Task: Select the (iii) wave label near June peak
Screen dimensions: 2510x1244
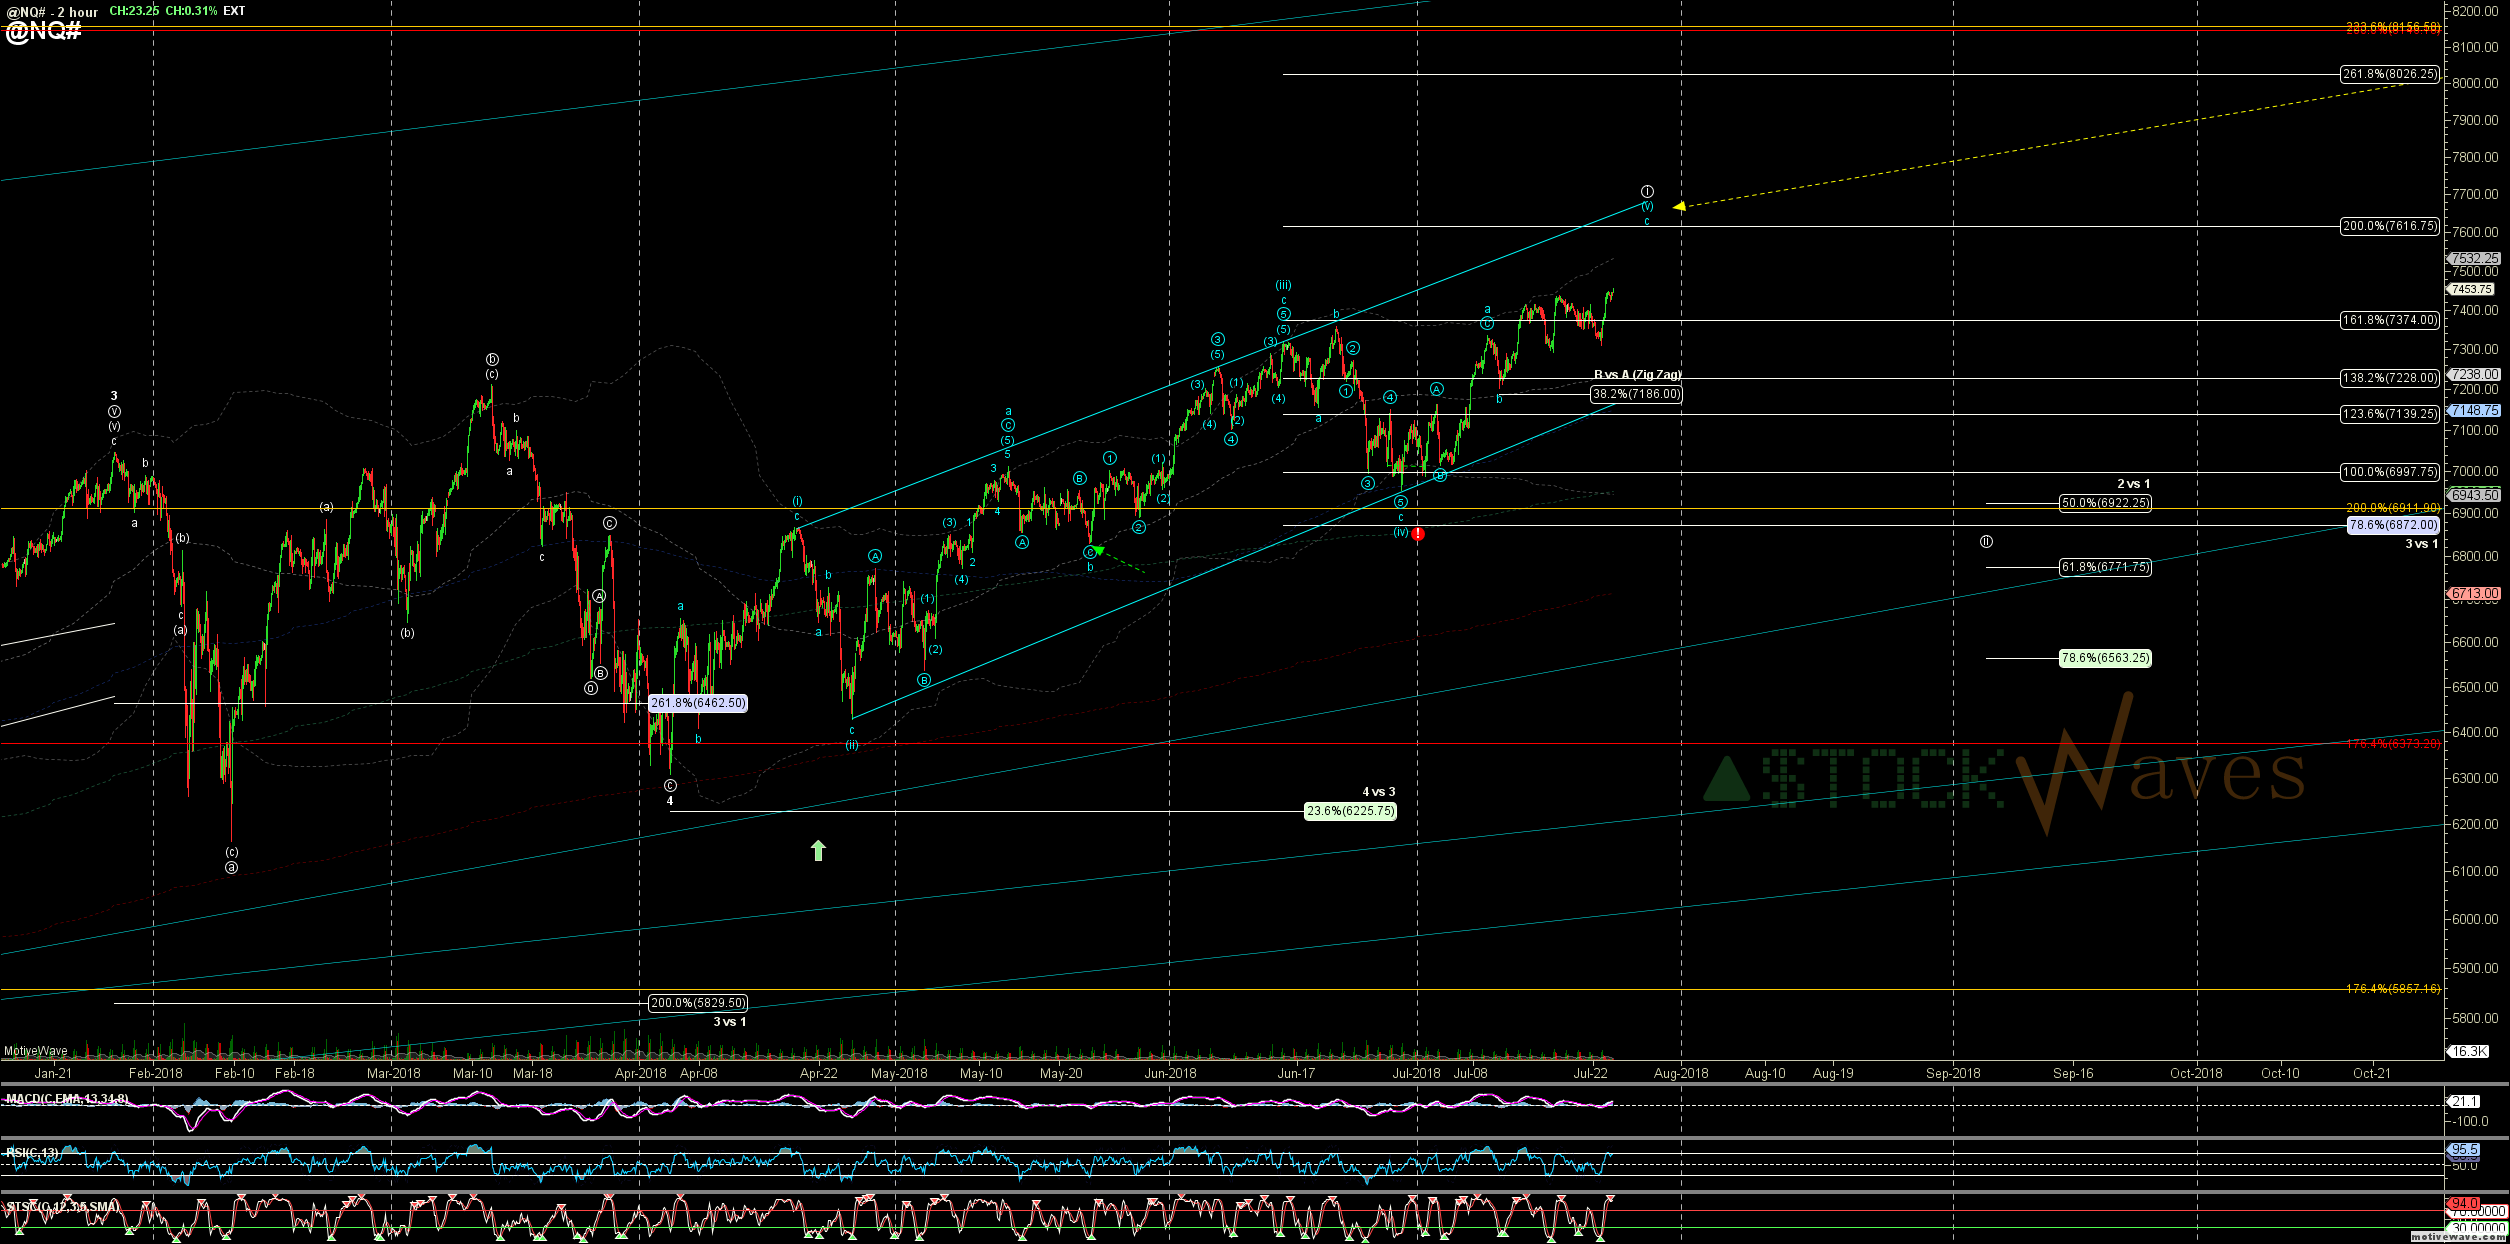Action: [1283, 286]
